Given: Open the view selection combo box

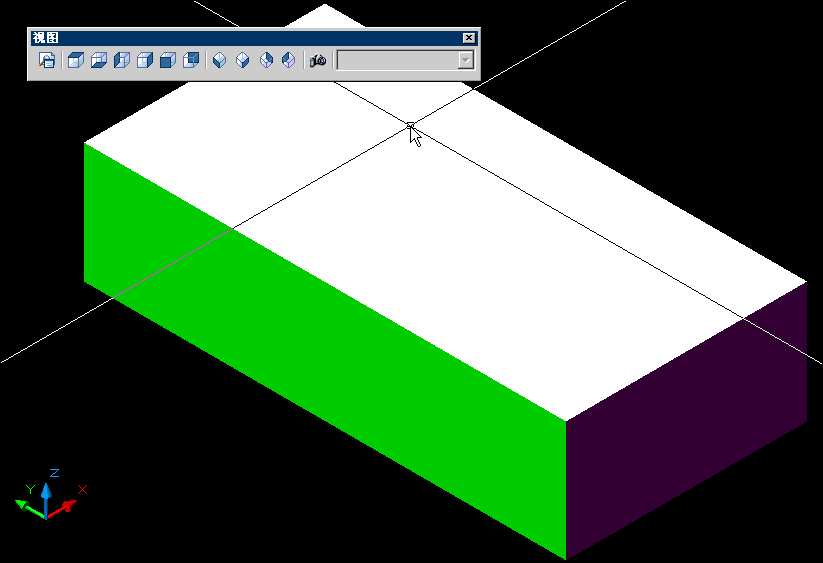Looking at the screenshot, I should click(405, 60).
